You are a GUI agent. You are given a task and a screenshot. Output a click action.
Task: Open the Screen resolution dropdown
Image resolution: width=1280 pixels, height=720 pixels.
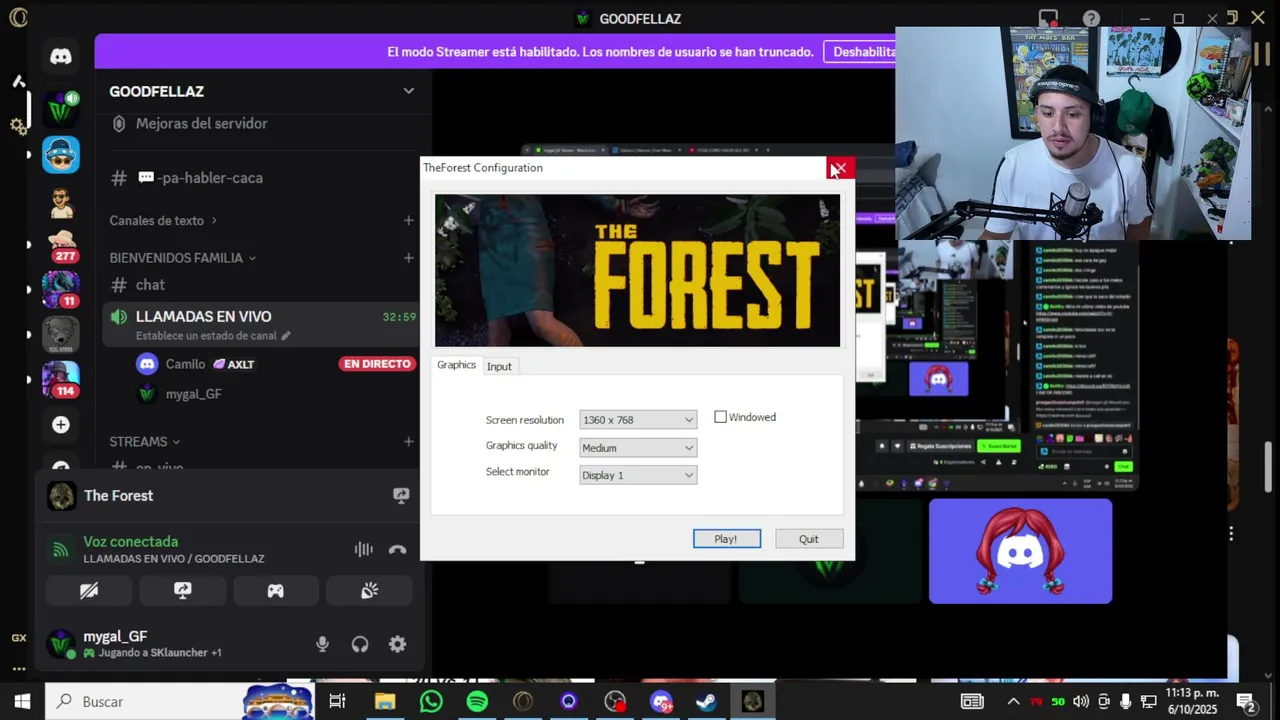pos(638,420)
